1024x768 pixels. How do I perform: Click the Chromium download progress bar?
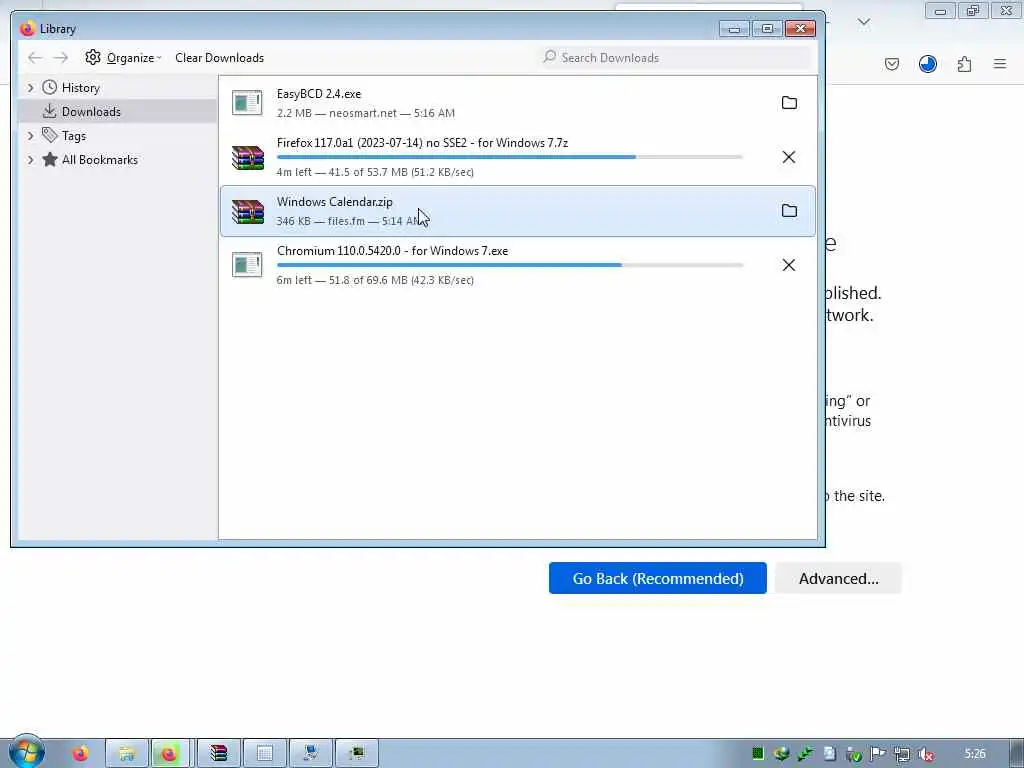(509, 265)
